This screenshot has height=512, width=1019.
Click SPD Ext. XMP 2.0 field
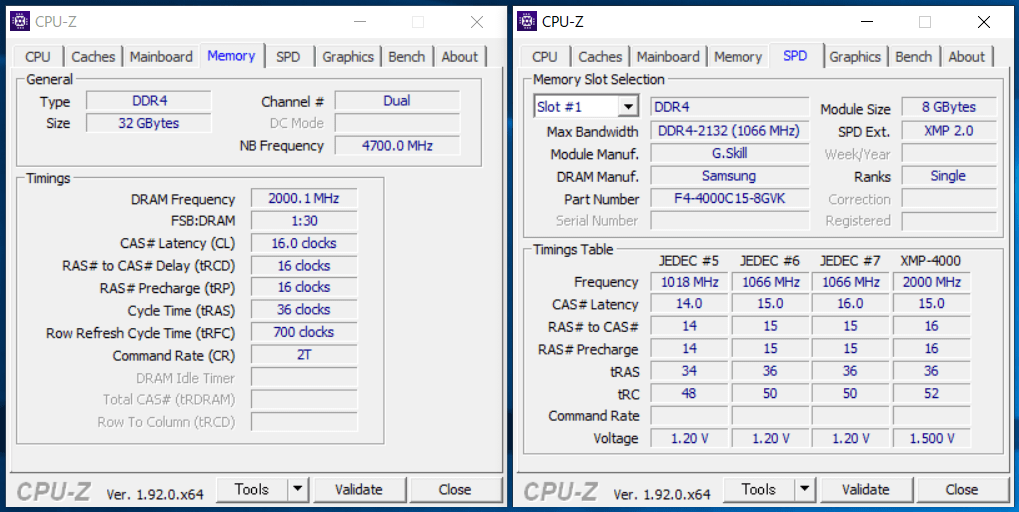pos(949,131)
